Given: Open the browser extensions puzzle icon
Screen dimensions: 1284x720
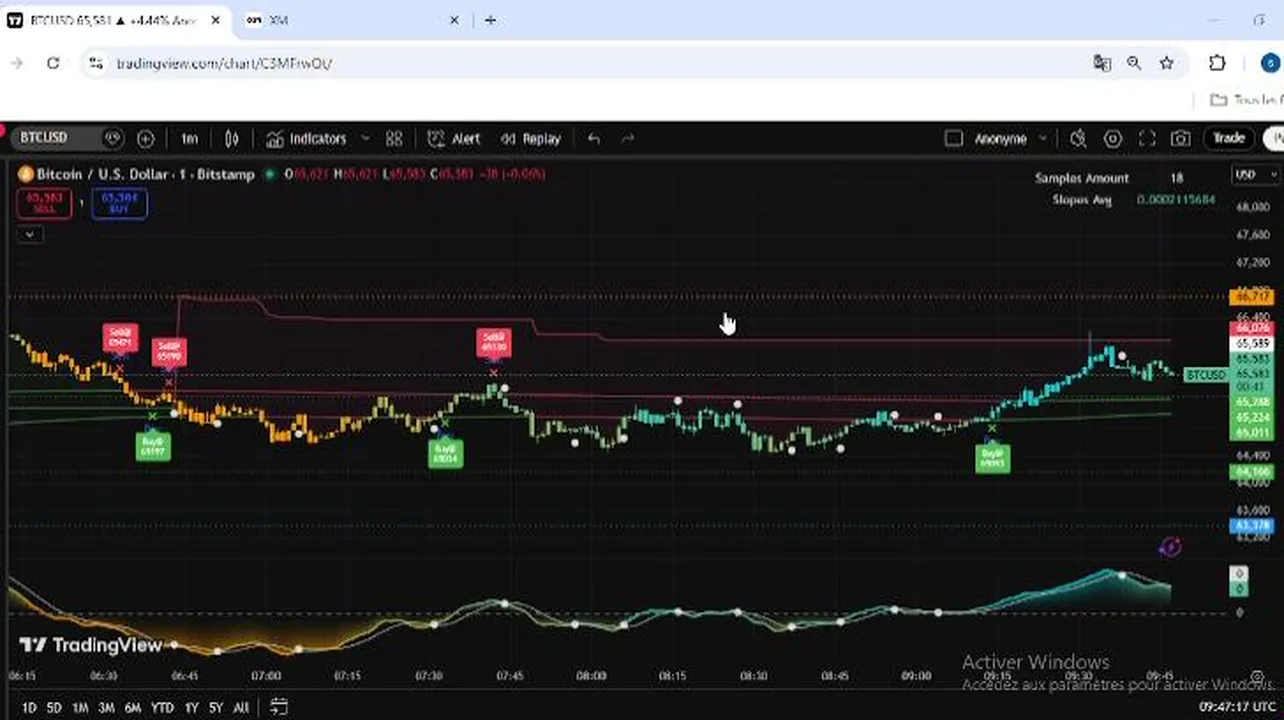Looking at the screenshot, I should coord(1217,63).
